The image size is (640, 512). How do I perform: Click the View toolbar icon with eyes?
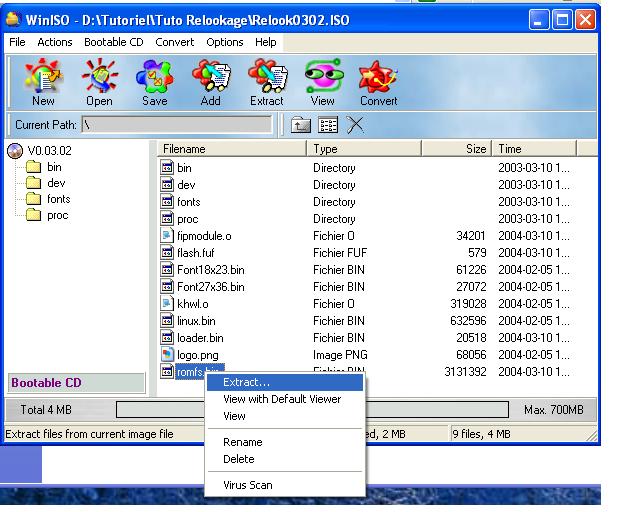(x=324, y=75)
